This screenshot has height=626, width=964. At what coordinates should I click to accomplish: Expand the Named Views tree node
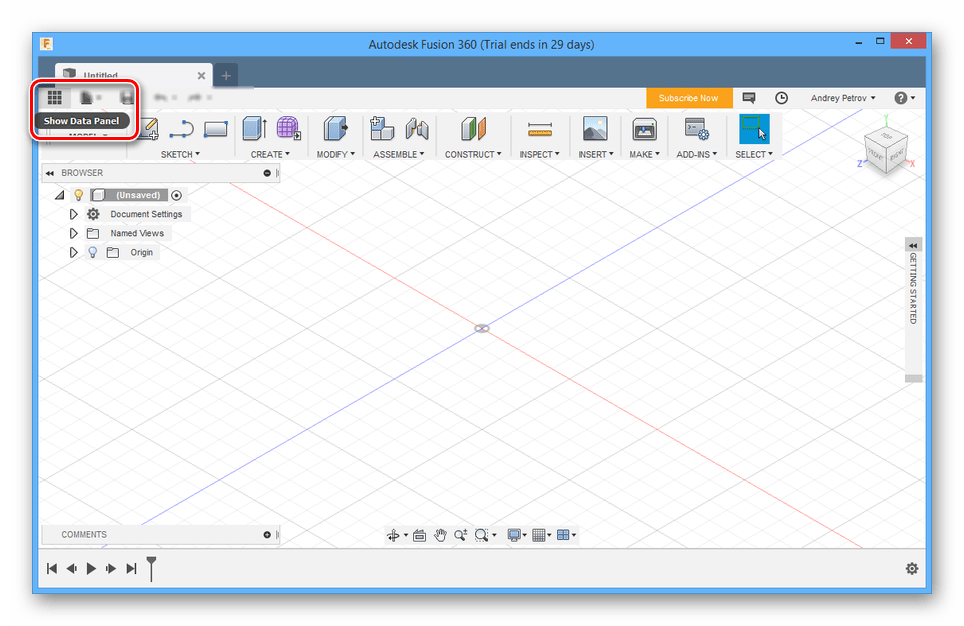(x=73, y=233)
